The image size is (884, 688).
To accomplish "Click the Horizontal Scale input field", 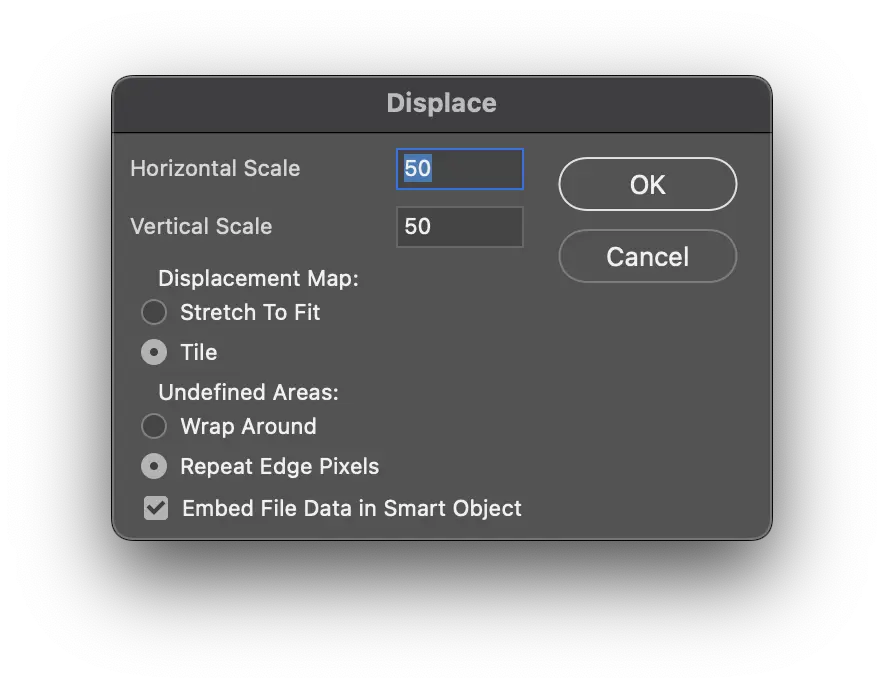I will point(459,168).
